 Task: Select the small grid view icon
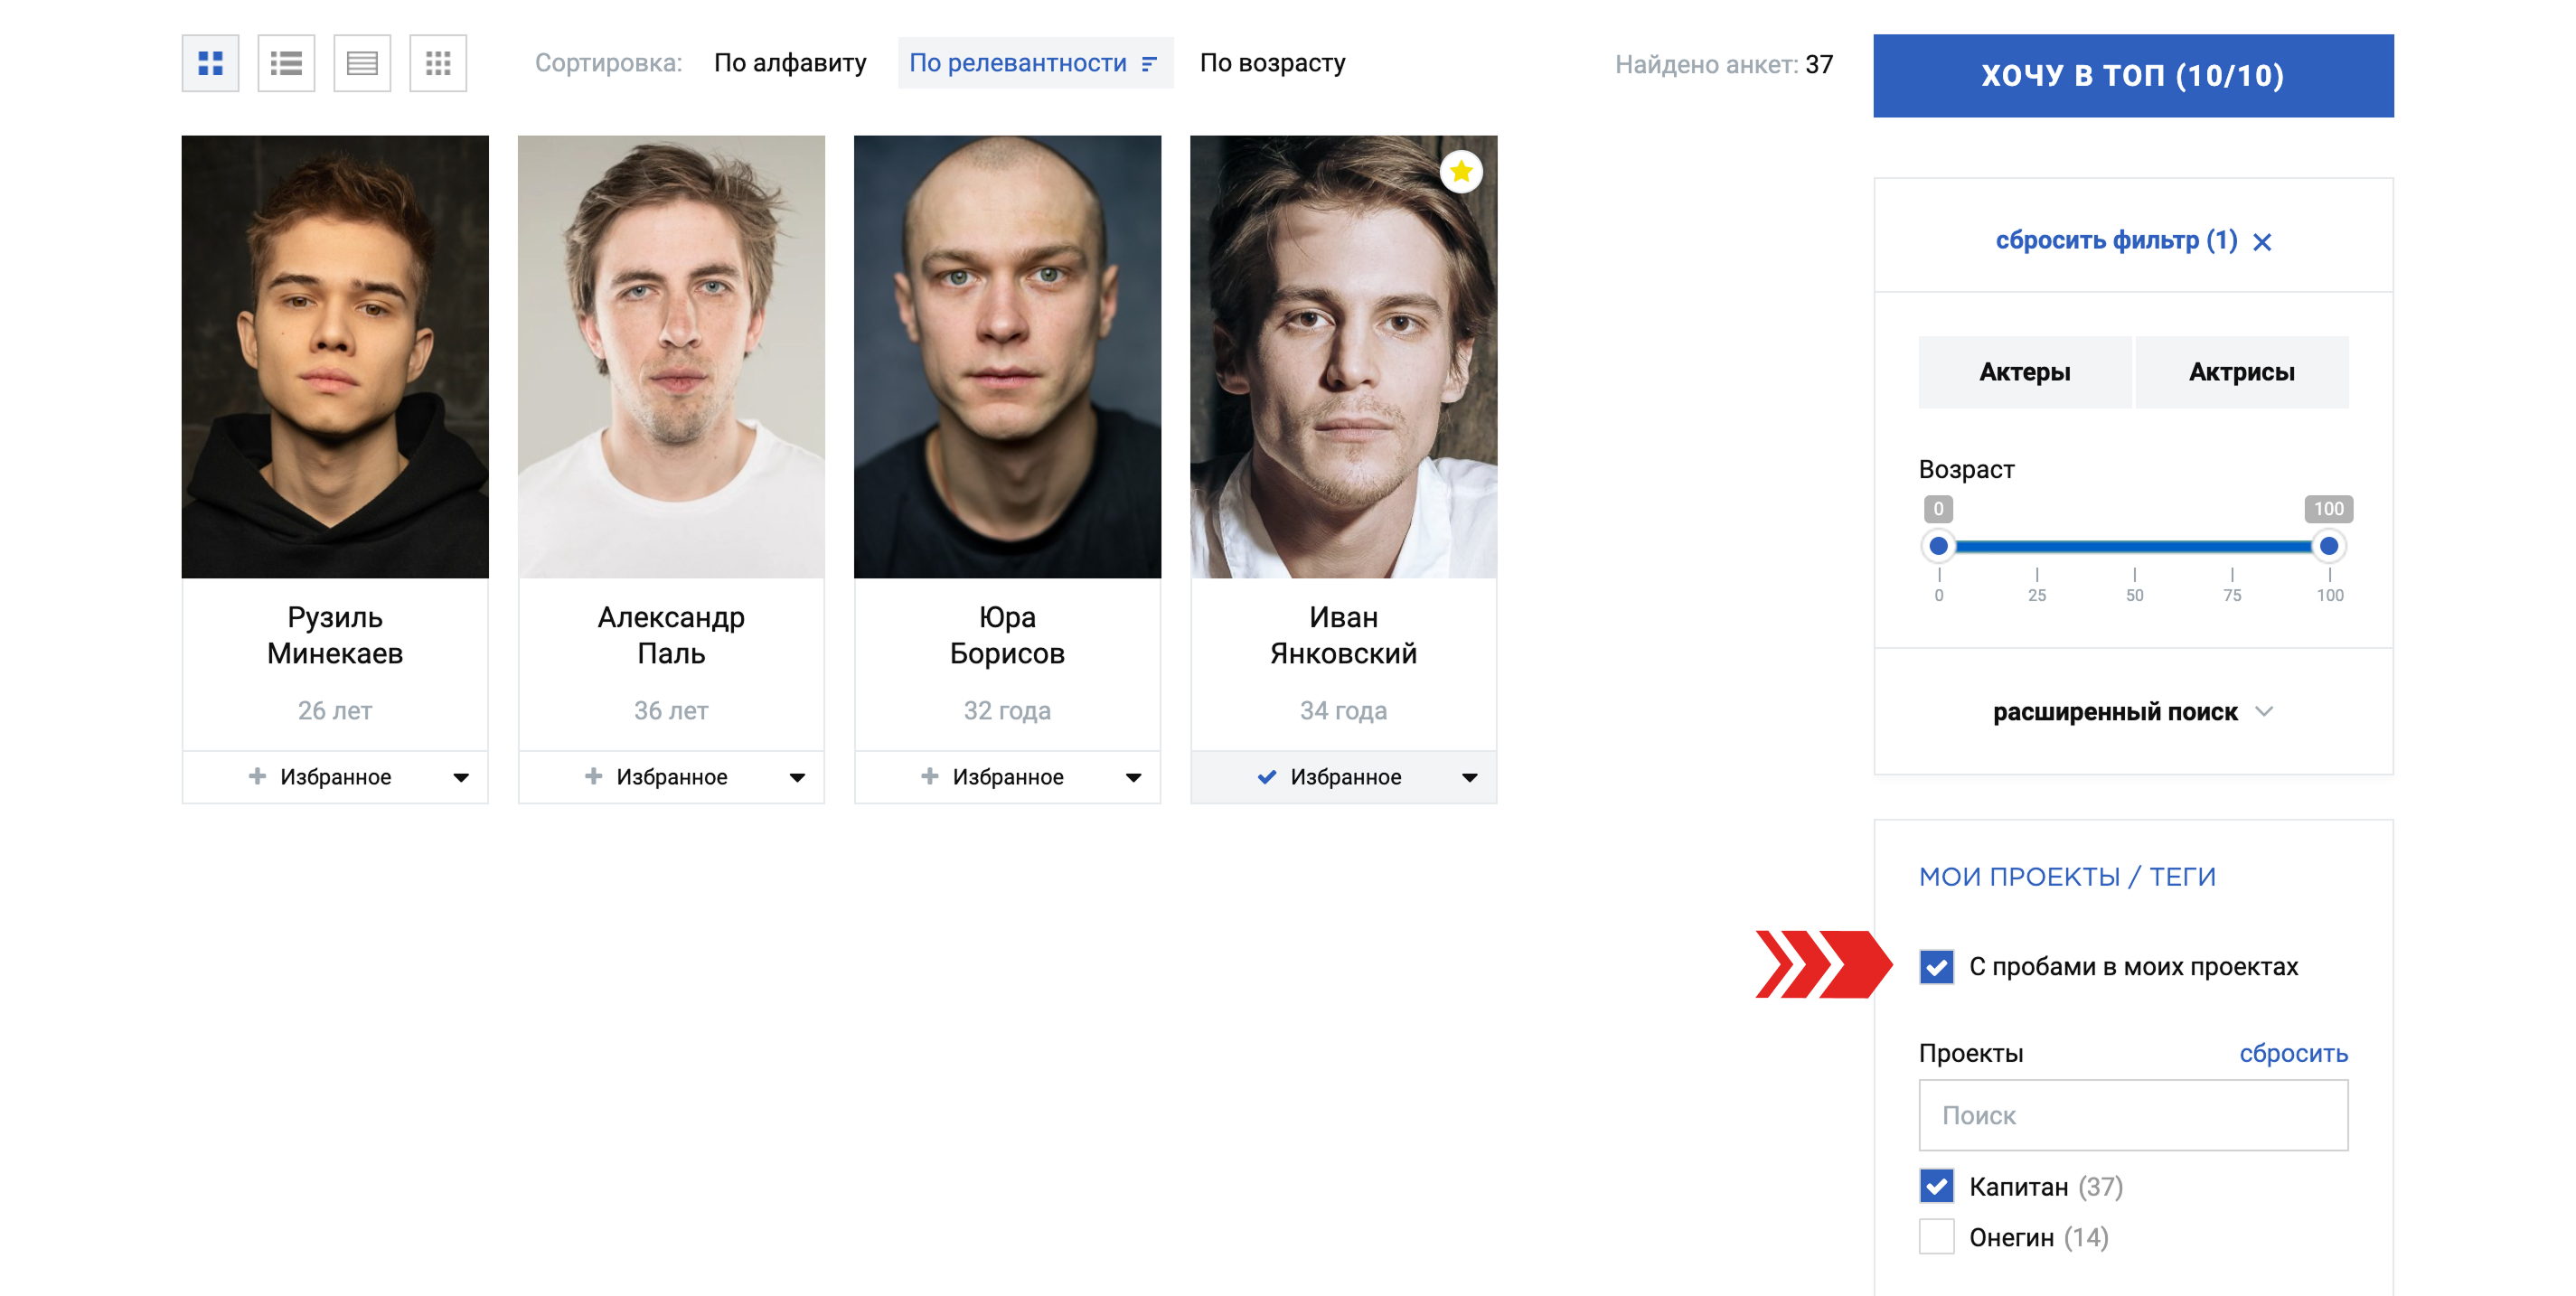click(438, 63)
